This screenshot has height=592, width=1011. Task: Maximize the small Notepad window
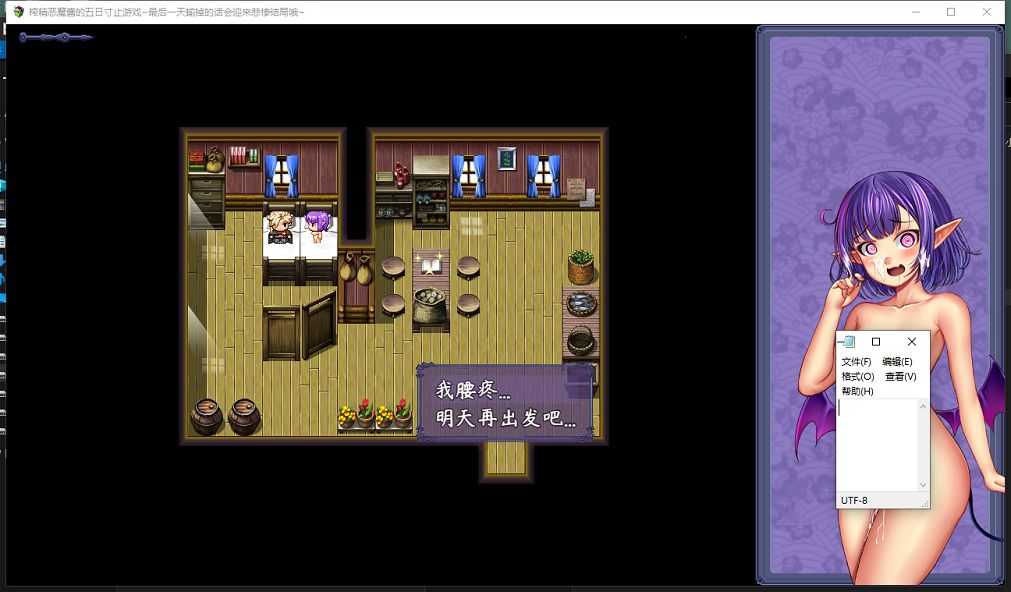(x=876, y=342)
